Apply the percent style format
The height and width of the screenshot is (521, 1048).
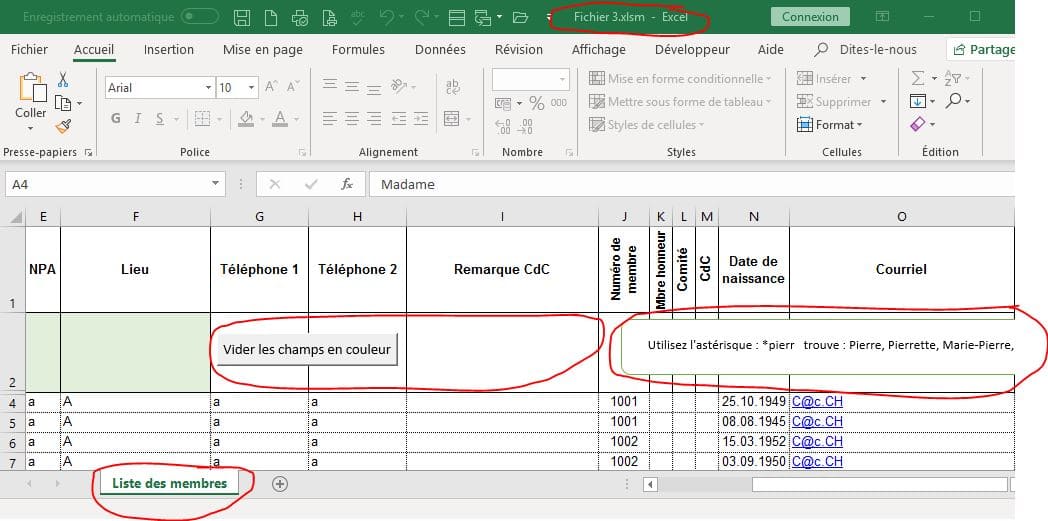point(537,103)
